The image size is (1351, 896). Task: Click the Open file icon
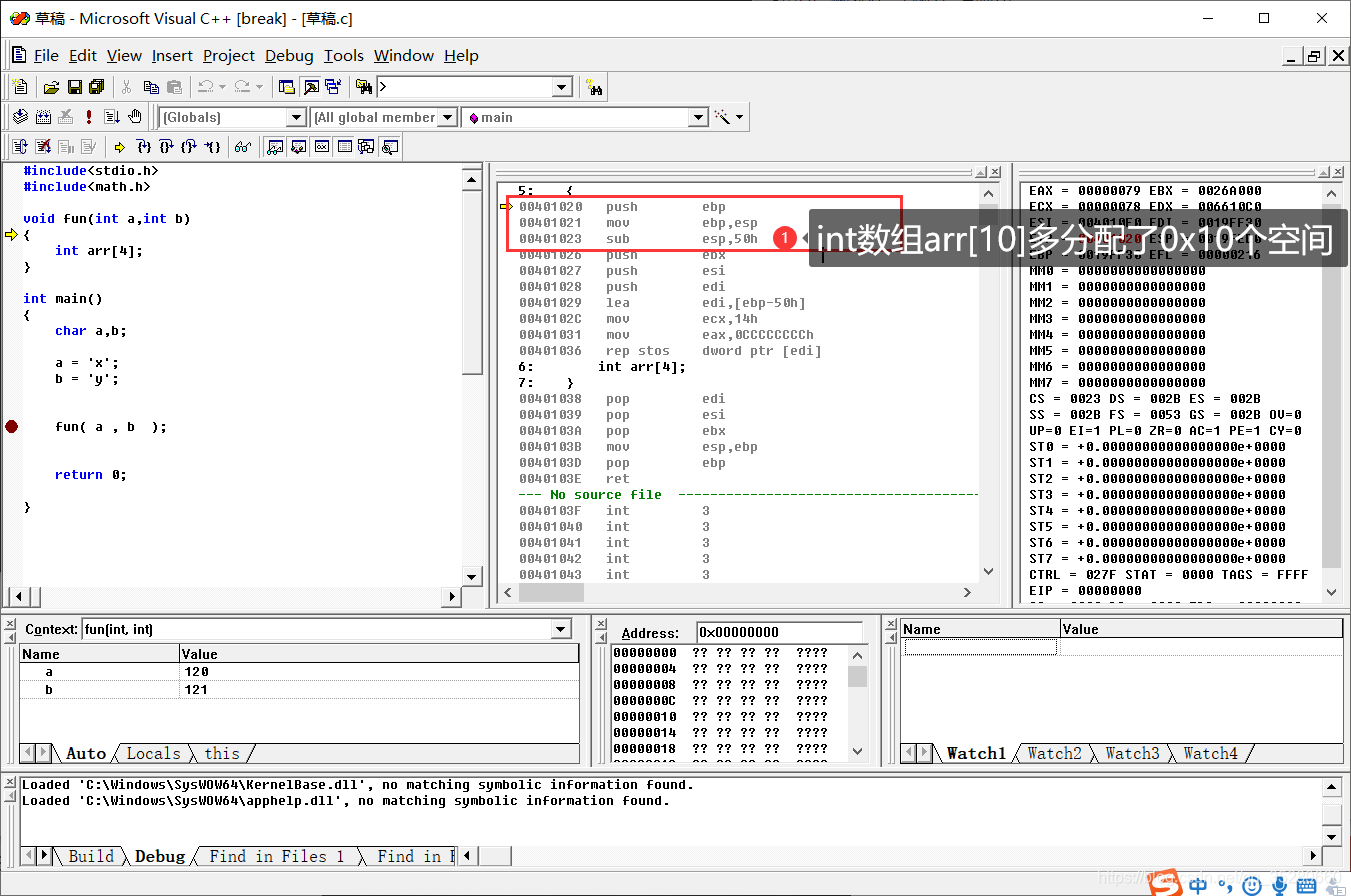pyautogui.click(x=51, y=87)
